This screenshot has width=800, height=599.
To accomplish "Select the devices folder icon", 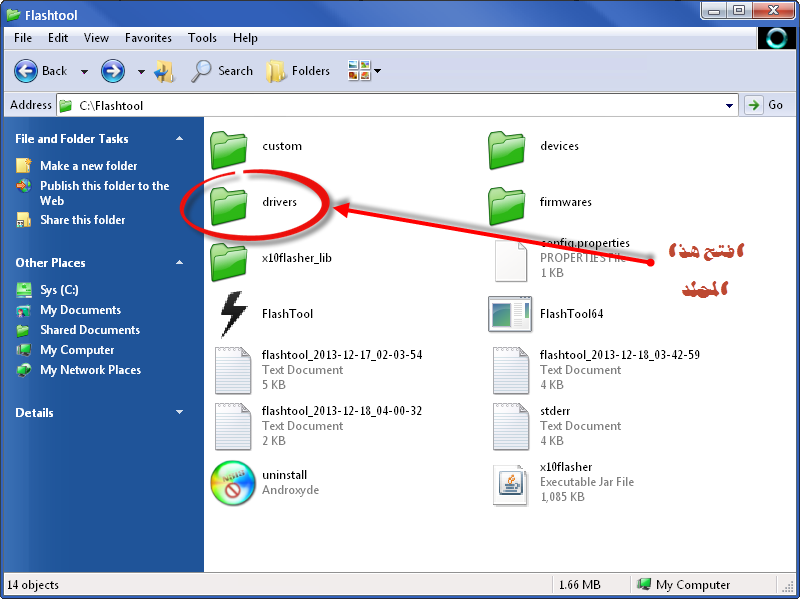I will point(507,149).
